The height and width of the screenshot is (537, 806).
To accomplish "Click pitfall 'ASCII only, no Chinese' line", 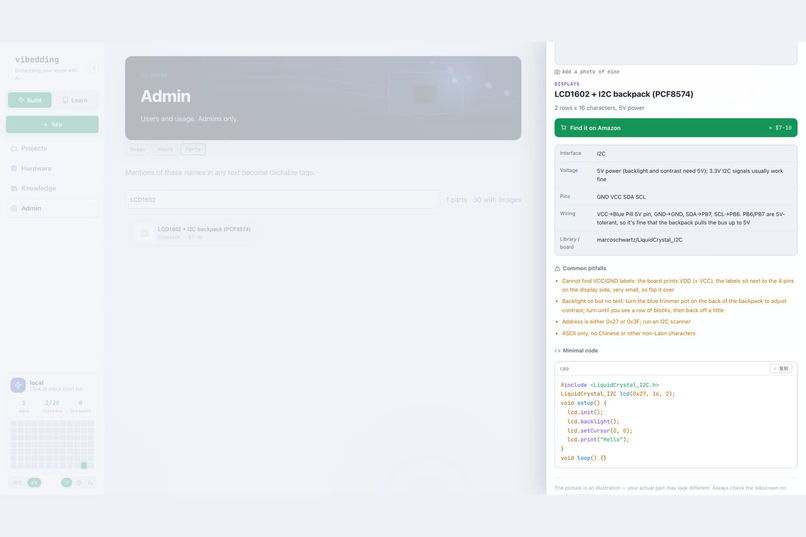I will pyautogui.click(x=628, y=334).
